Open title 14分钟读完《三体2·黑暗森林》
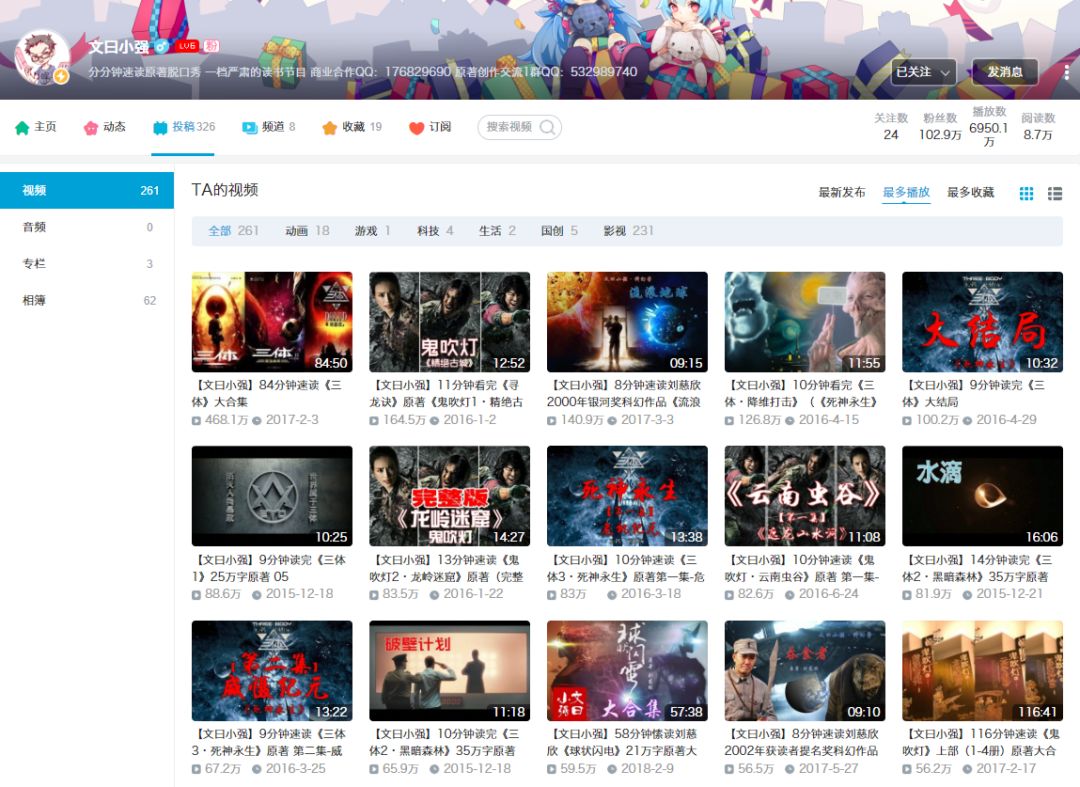1080x787 pixels. tap(977, 568)
